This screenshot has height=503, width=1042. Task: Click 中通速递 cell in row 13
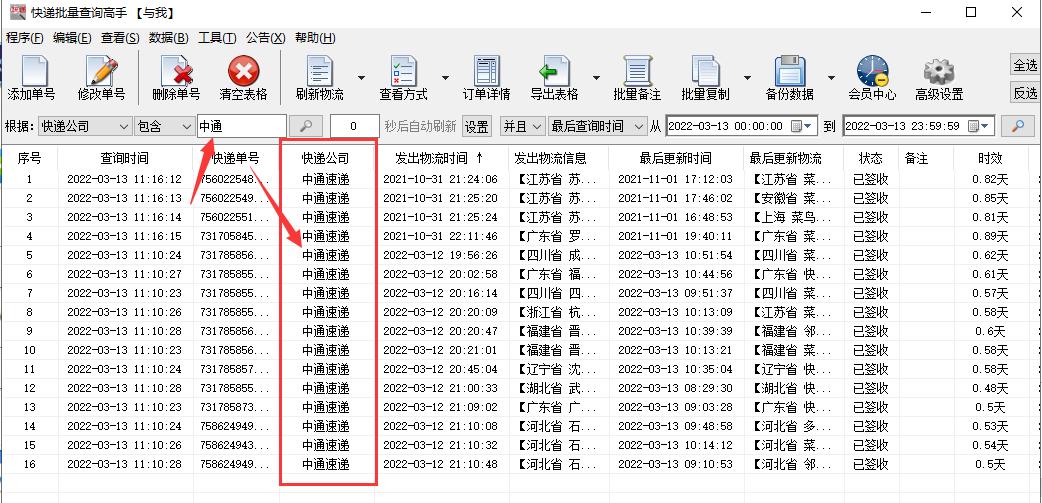pos(326,407)
